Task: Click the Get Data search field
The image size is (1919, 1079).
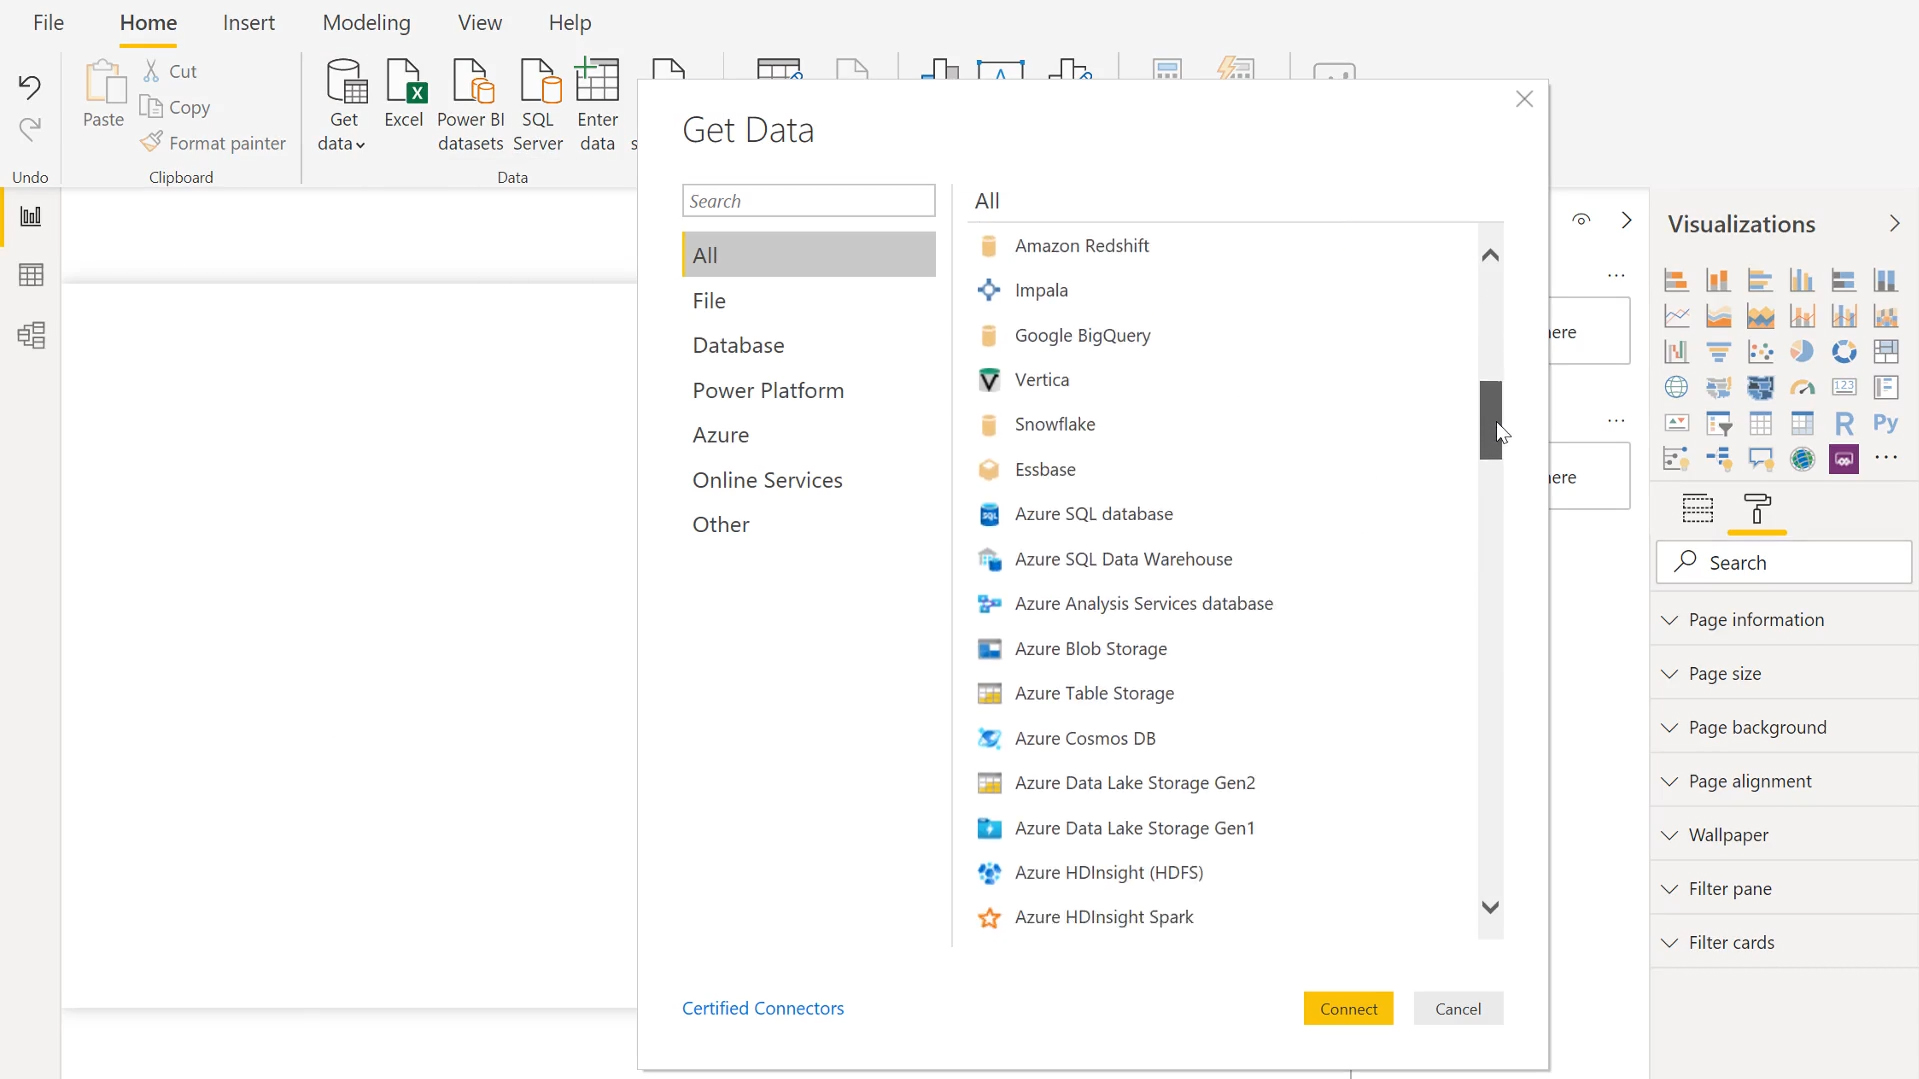Action: tap(808, 200)
